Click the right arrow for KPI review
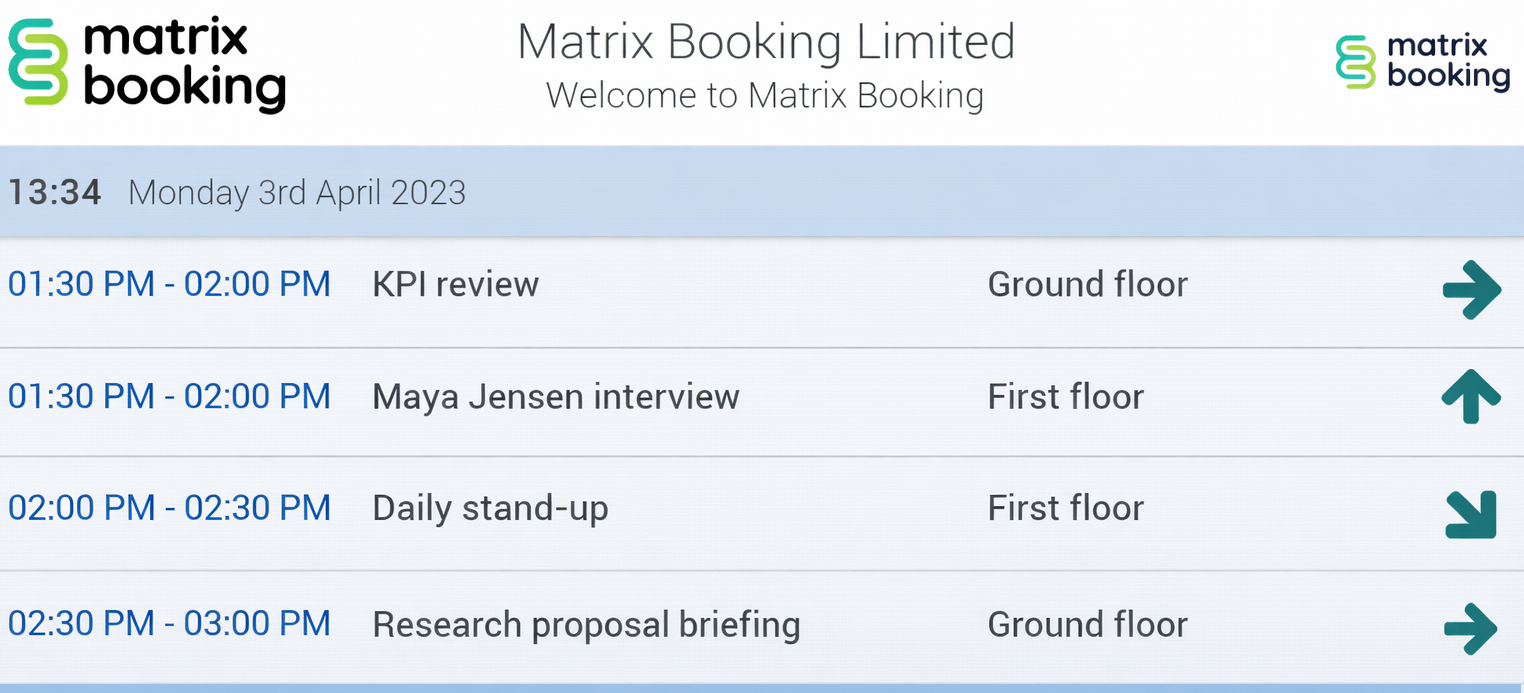Image resolution: width=1524 pixels, height=693 pixels. [1471, 290]
